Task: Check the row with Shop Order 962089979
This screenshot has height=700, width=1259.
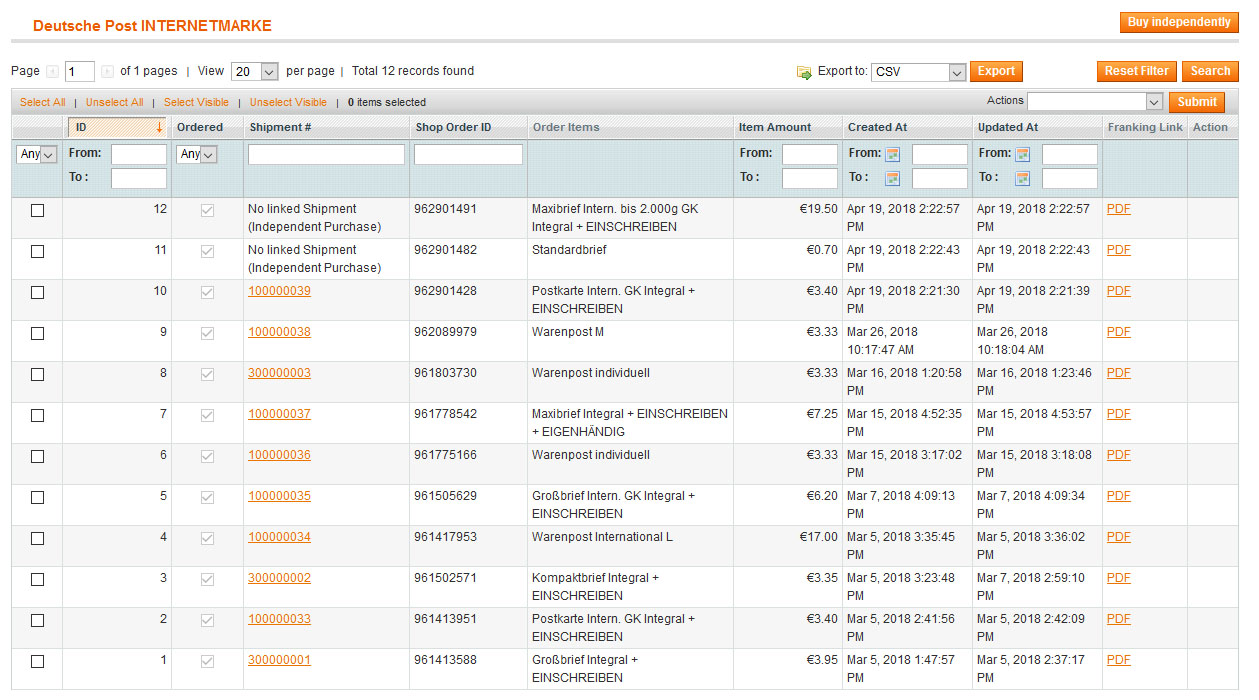Action: pos(37,333)
